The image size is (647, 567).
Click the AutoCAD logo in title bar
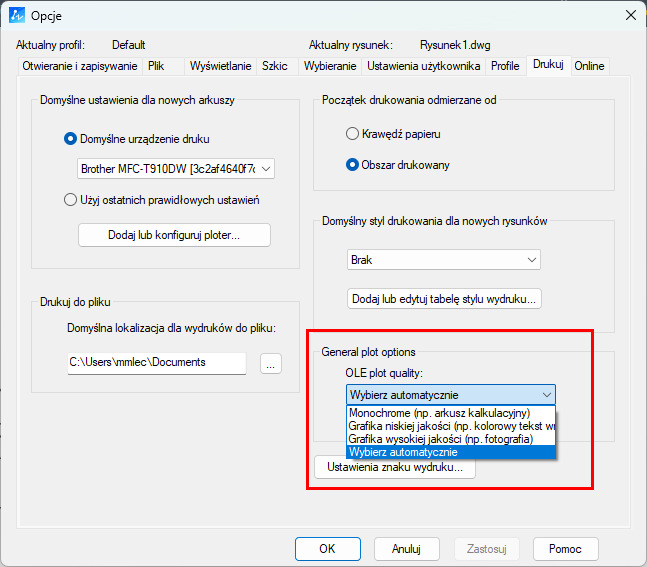pos(15,15)
